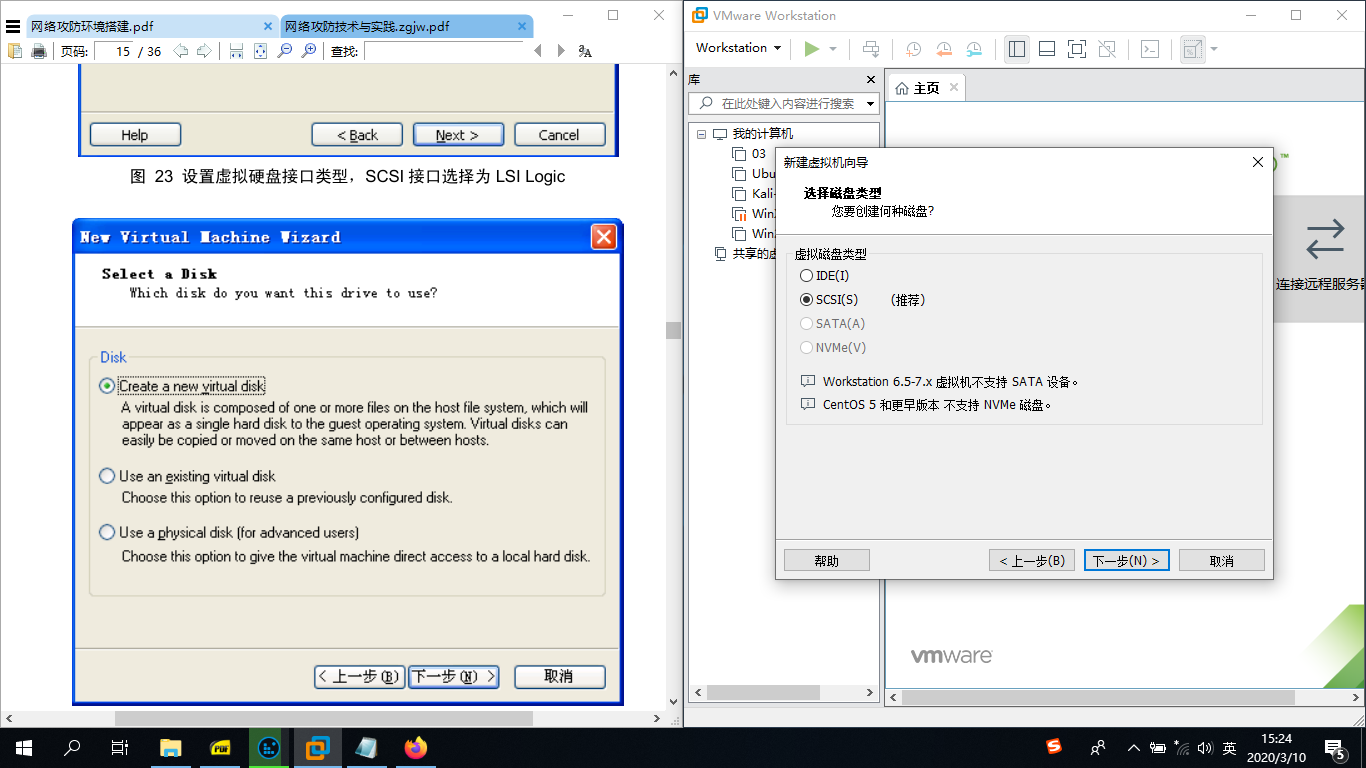
Task: Collapse the 我的计算机 tree node
Action: (x=701, y=134)
